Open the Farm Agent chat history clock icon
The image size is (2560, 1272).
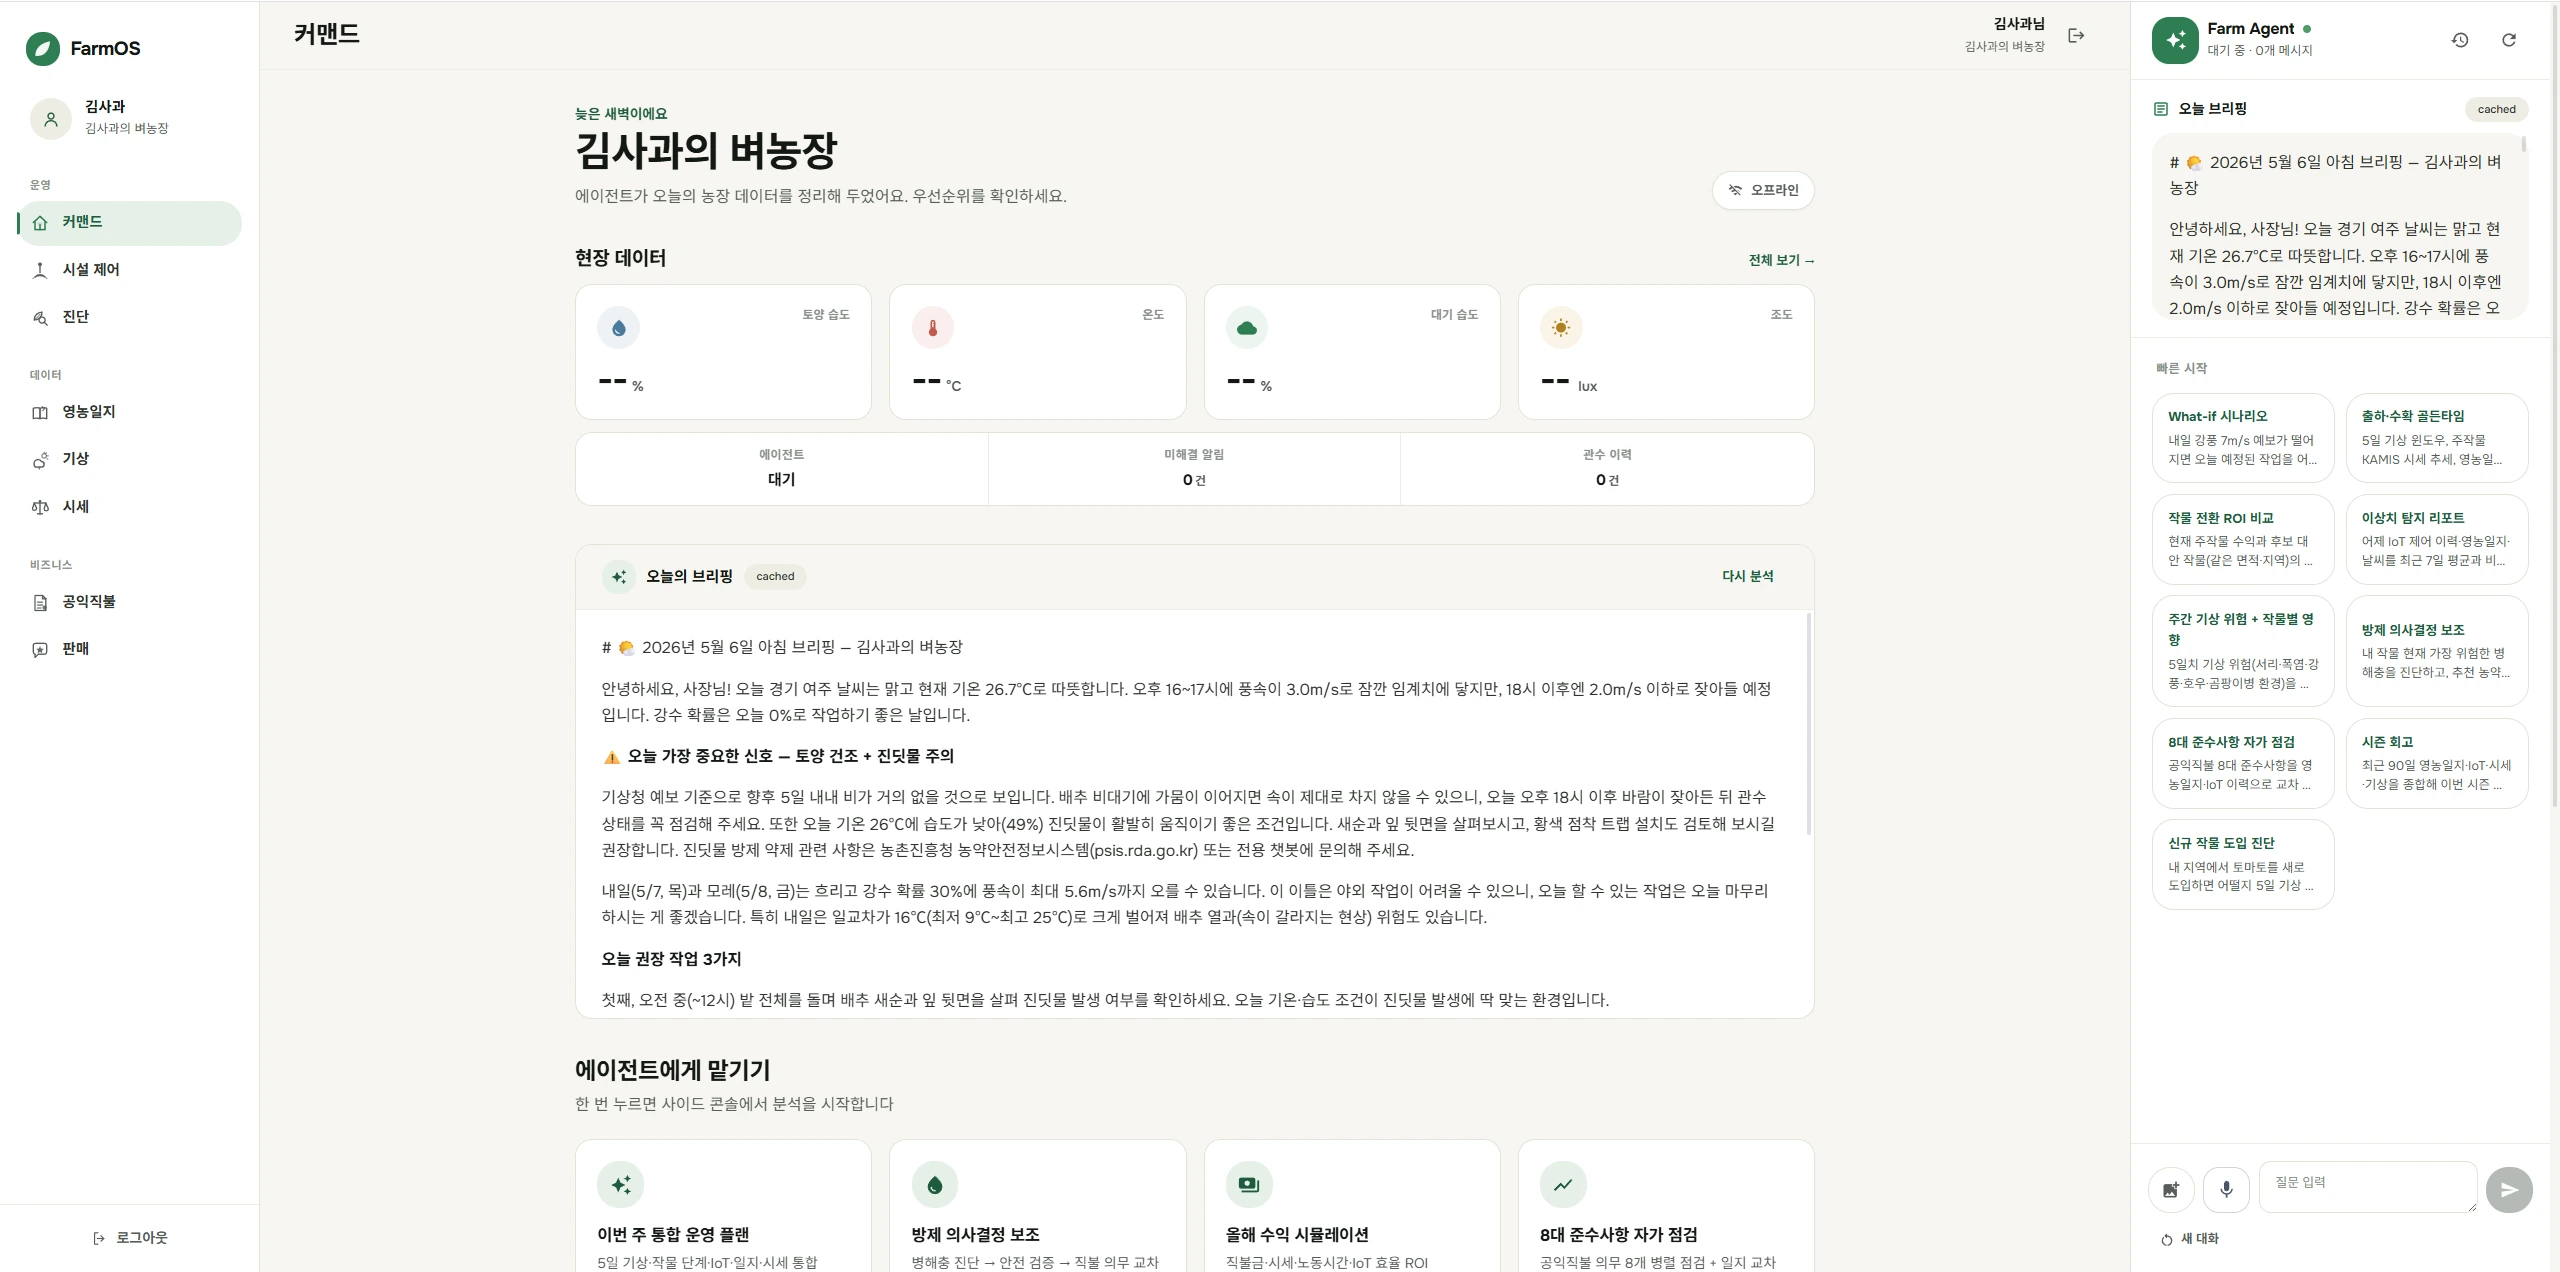click(2460, 40)
